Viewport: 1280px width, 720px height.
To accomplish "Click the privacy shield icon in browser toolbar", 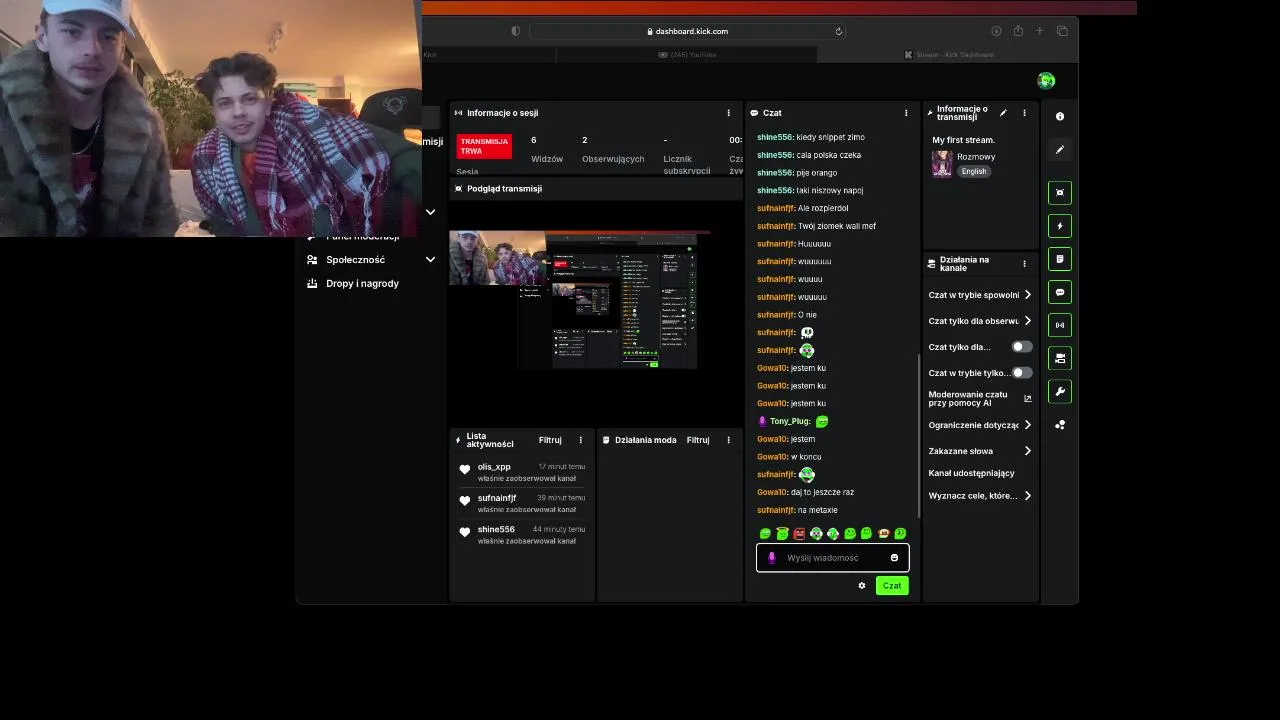I will click(x=516, y=31).
